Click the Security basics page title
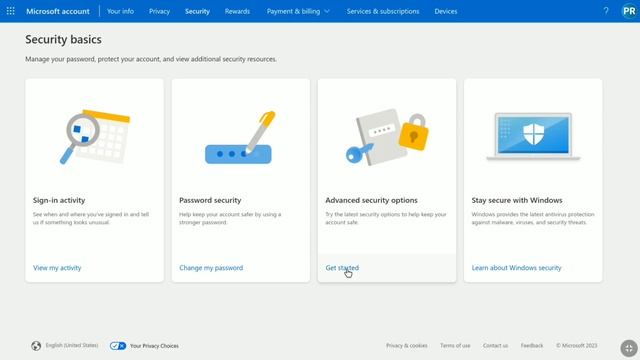The height and width of the screenshot is (360, 640). pos(63,40)
